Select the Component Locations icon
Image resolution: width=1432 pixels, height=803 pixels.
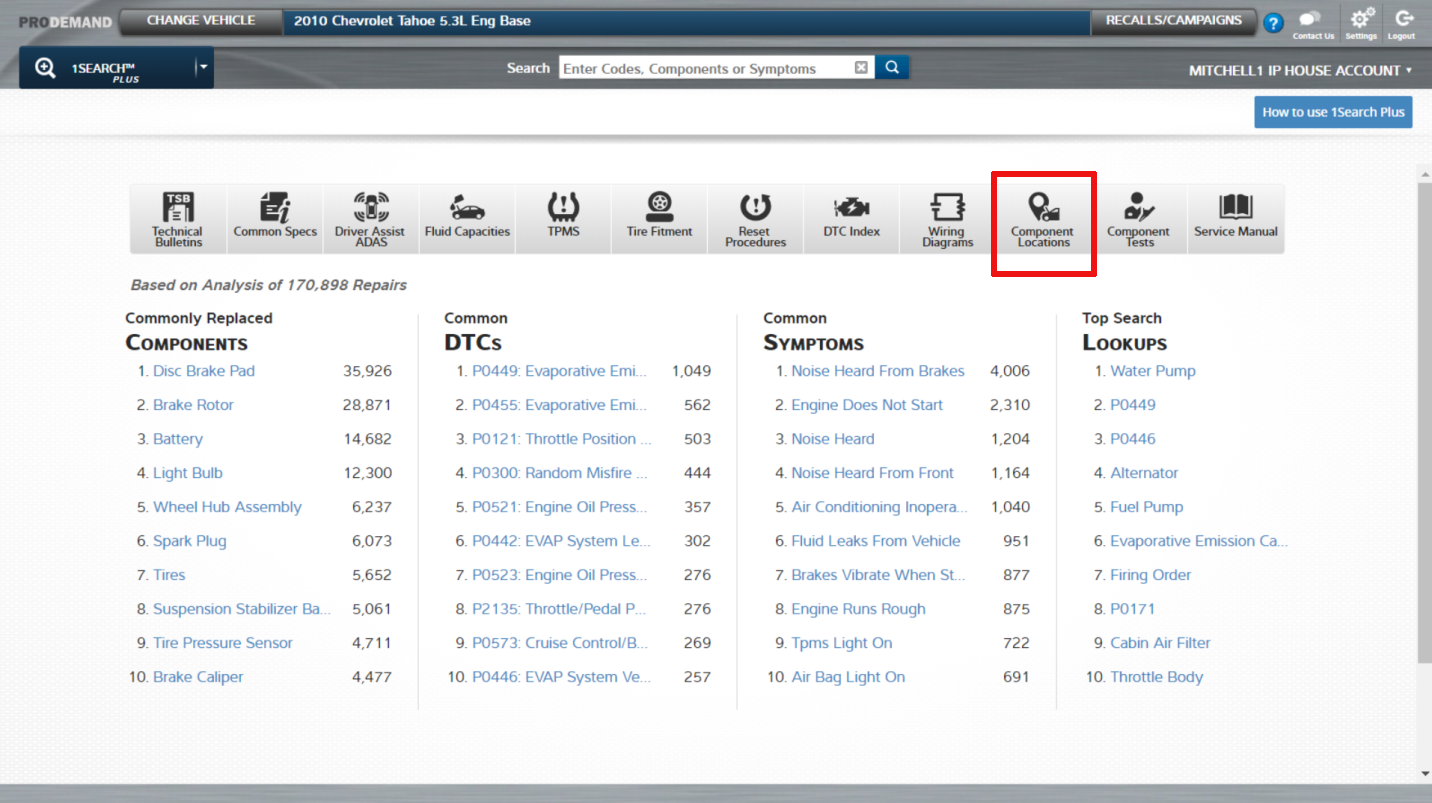click(1043, 219)
